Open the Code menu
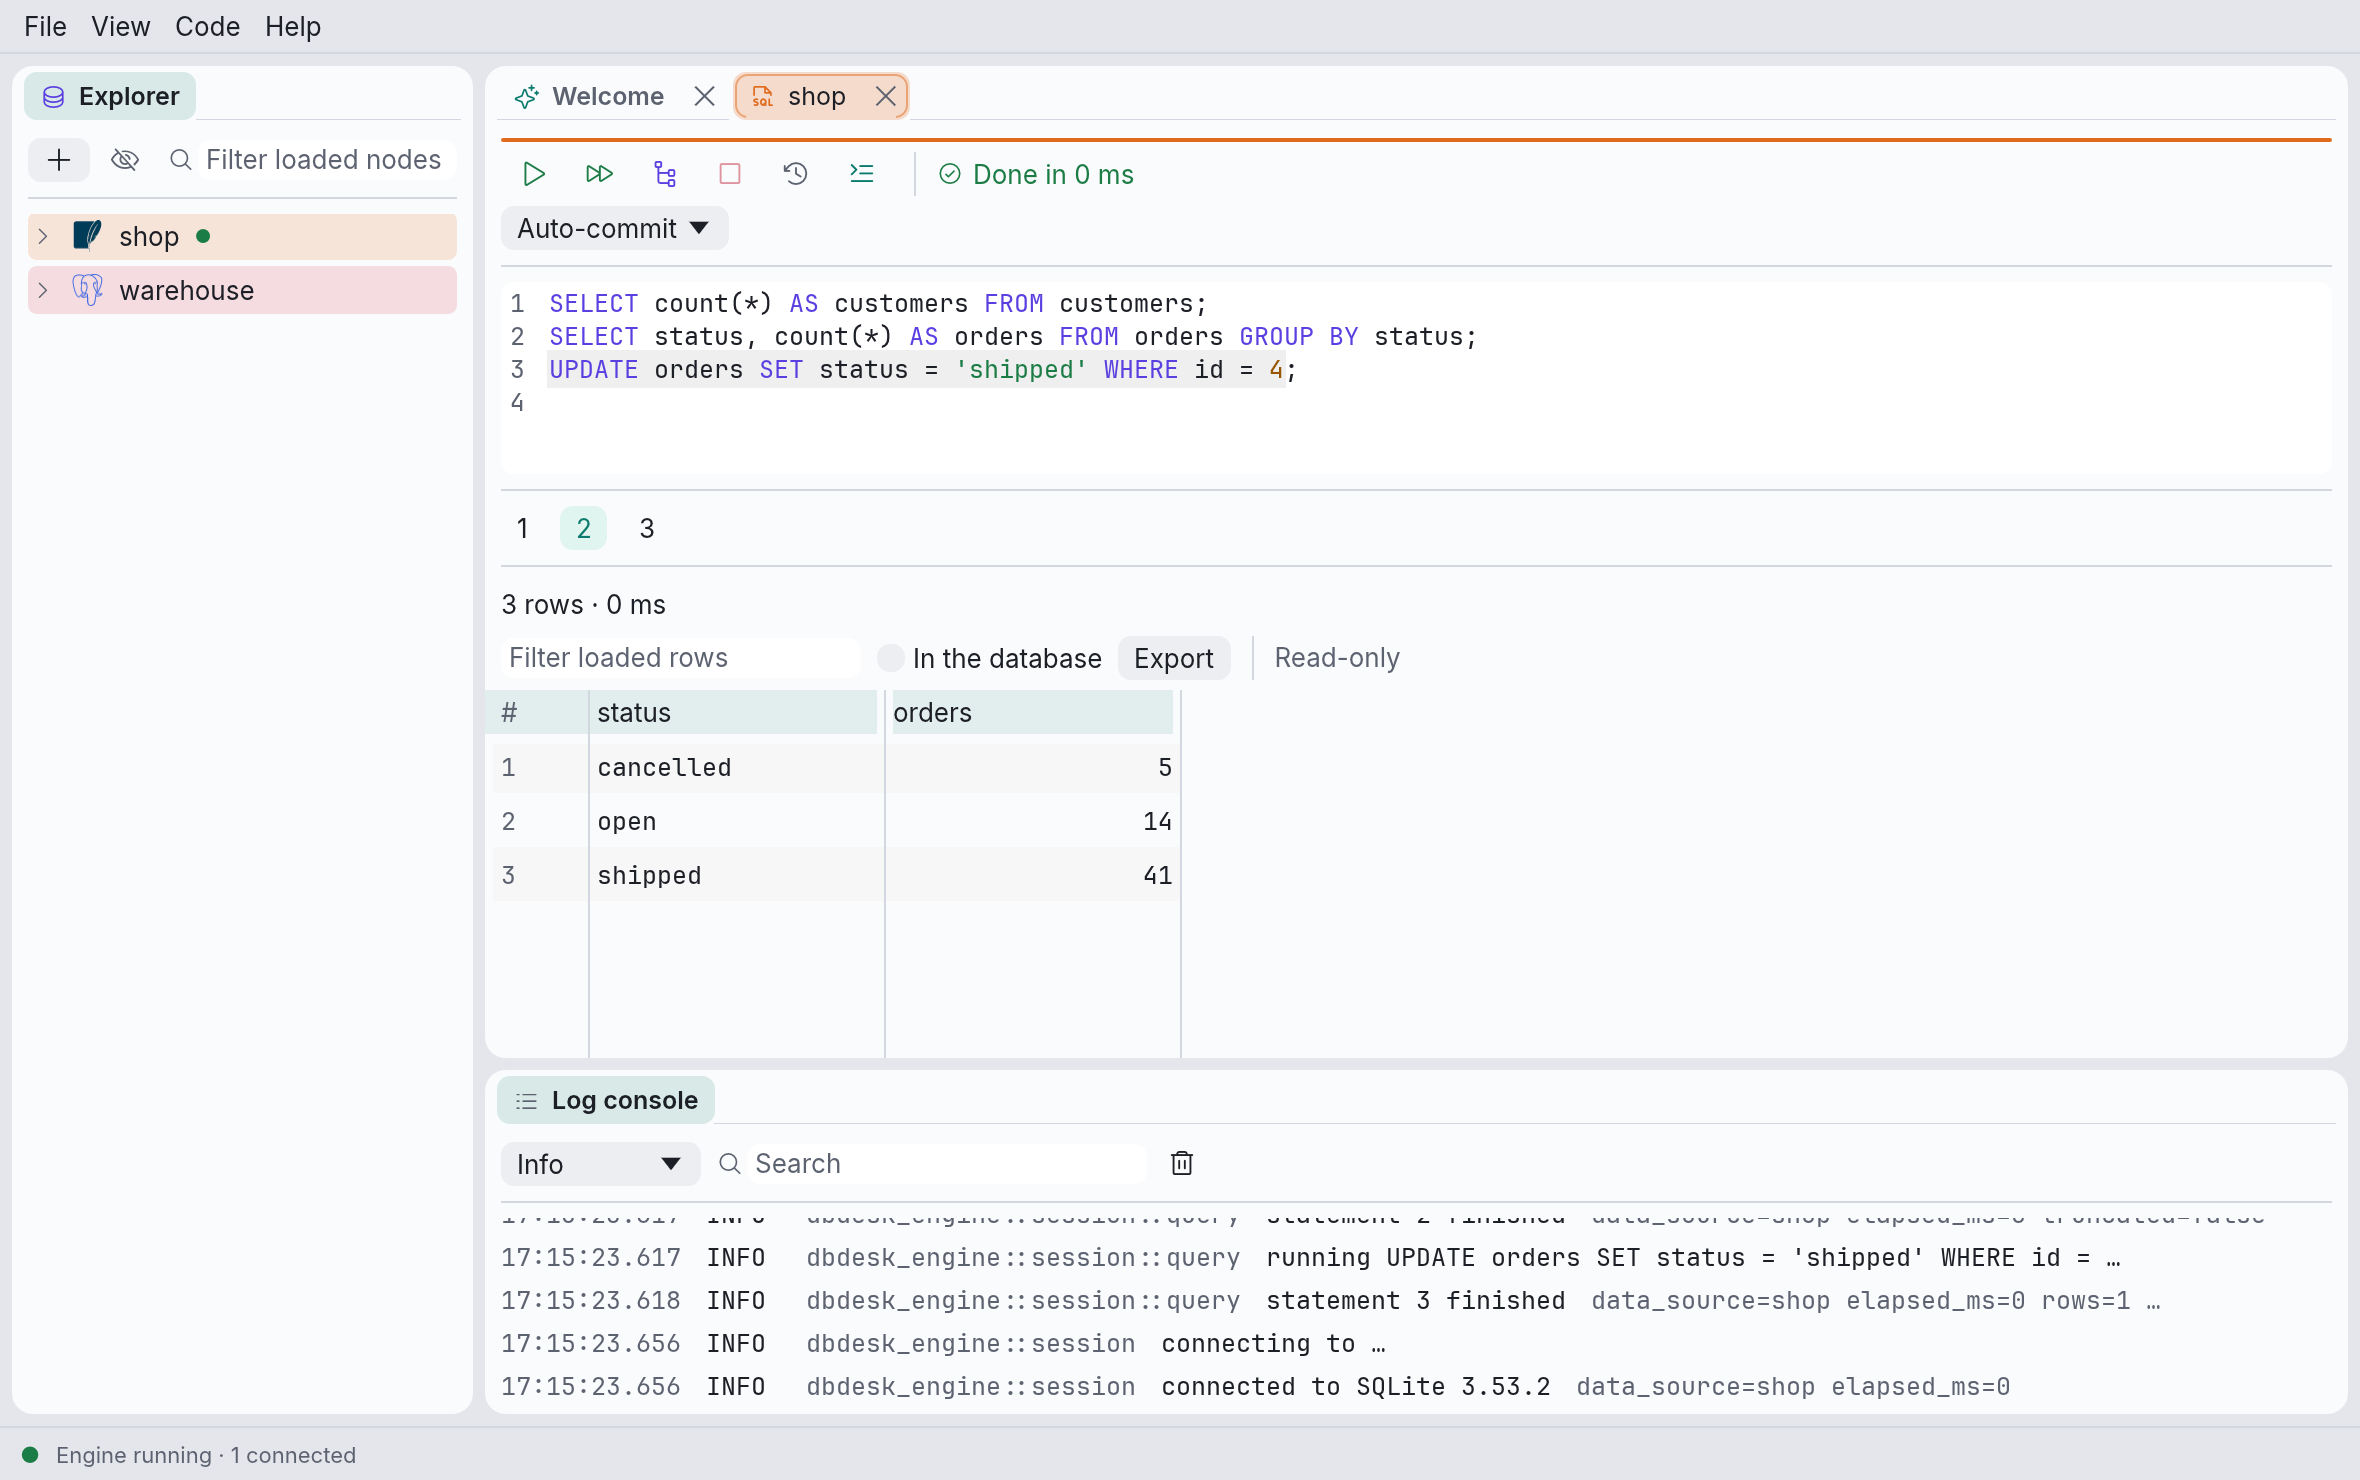 point(207,26)
